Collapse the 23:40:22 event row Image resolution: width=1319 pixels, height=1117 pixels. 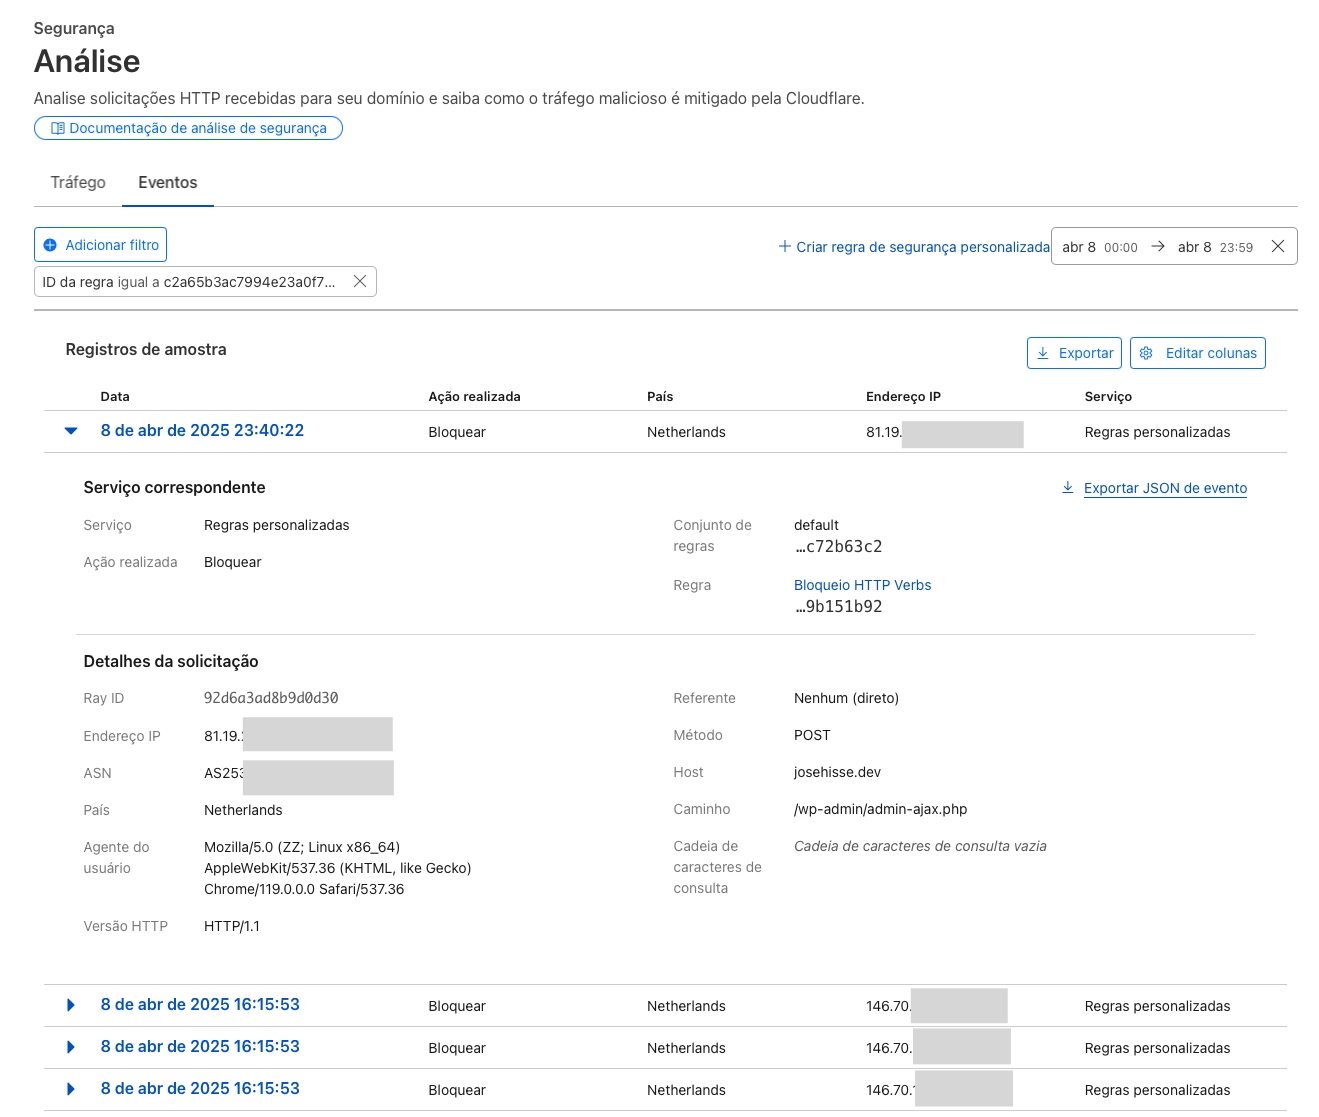(x=71, y=431)
